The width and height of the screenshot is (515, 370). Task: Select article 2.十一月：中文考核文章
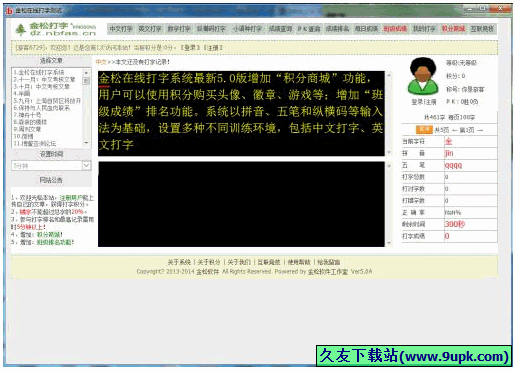click(44, 79)
